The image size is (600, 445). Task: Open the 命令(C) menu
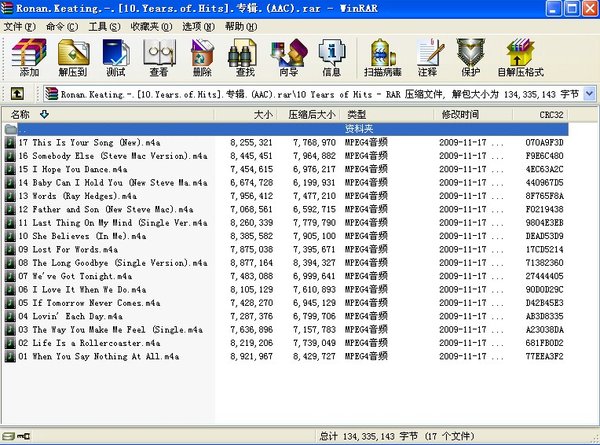(x=62, y=26)
